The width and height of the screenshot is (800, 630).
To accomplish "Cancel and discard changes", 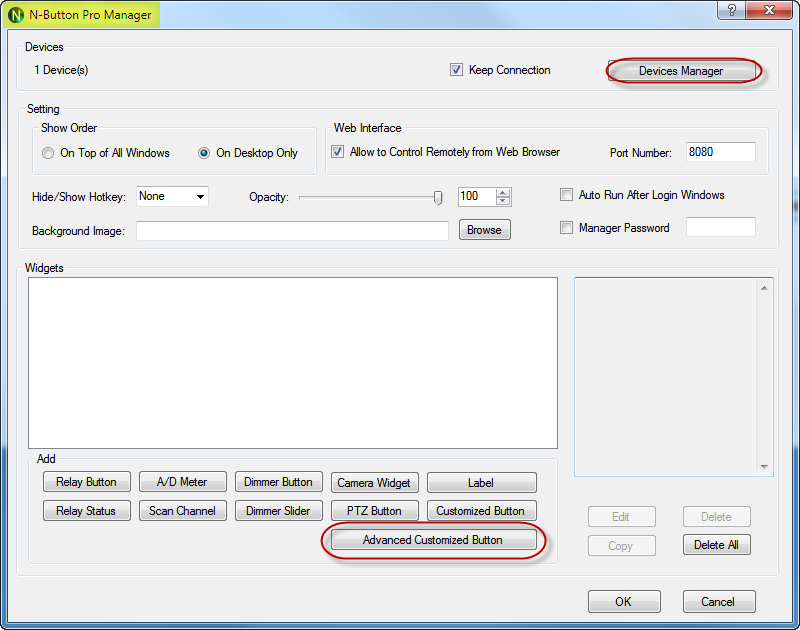I will pyautogui.click(x=718, y=601).
